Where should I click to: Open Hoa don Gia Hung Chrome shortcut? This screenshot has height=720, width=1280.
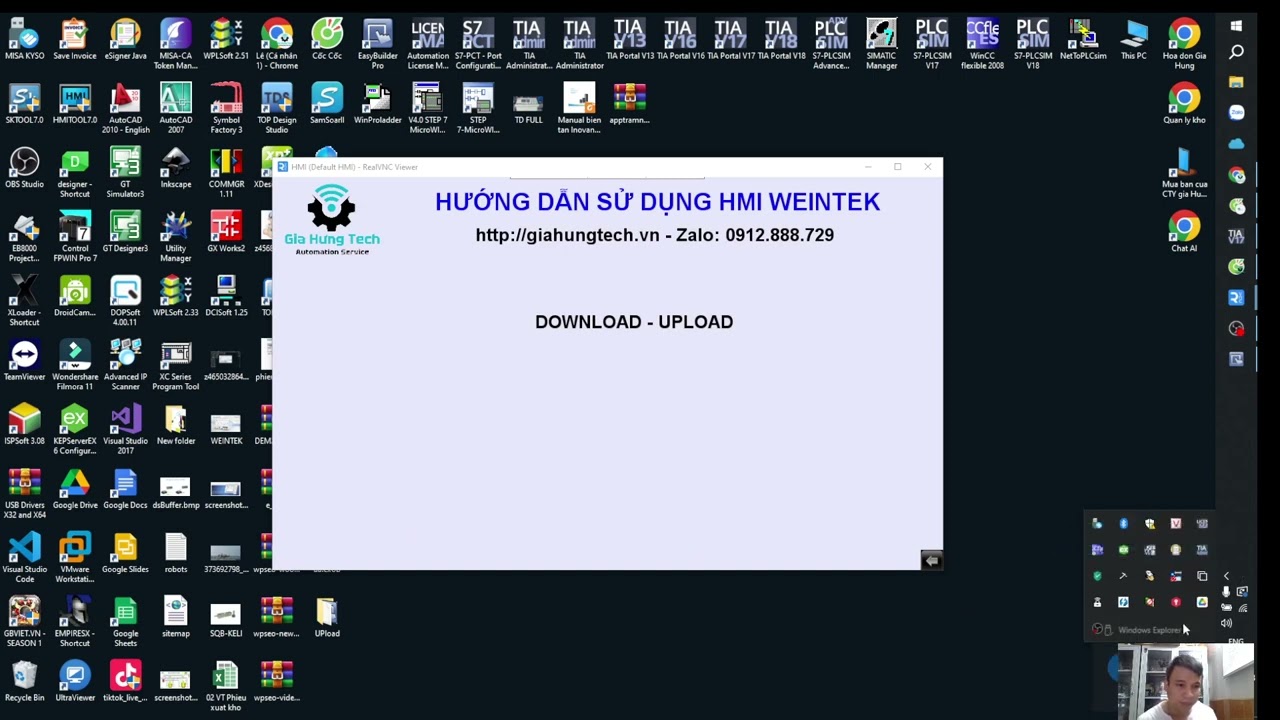pos(1184,45)
